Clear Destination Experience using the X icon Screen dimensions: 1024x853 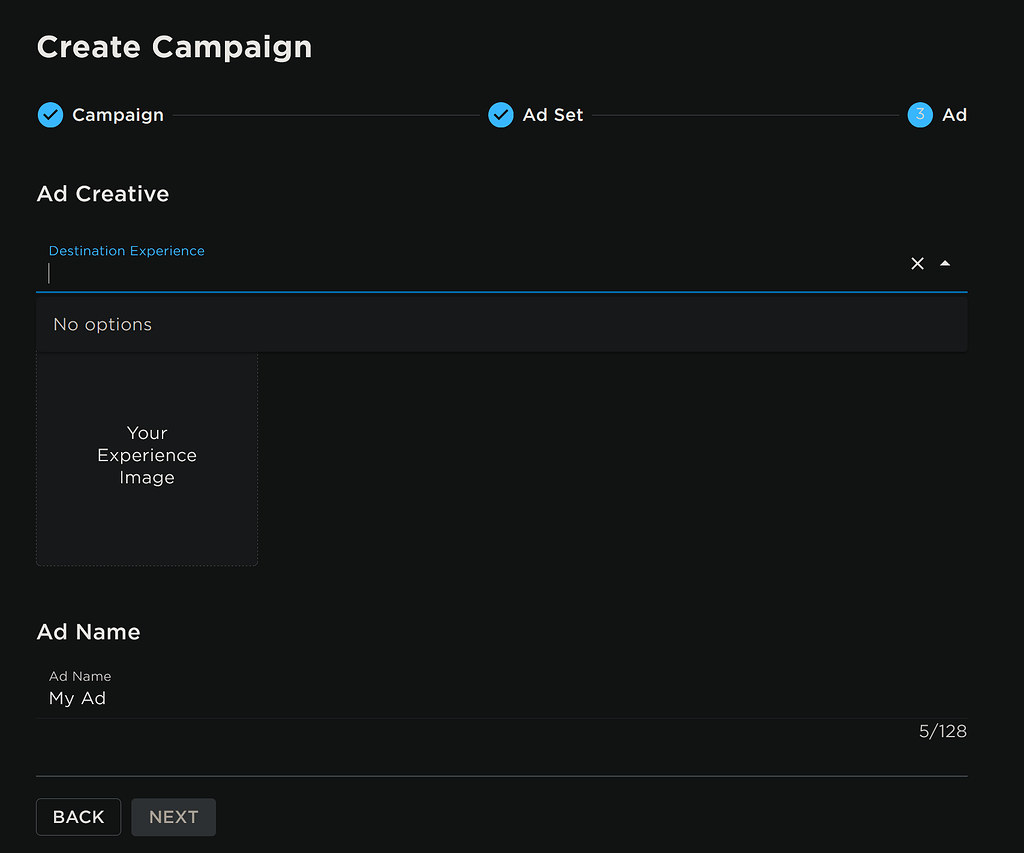point(917,263)
